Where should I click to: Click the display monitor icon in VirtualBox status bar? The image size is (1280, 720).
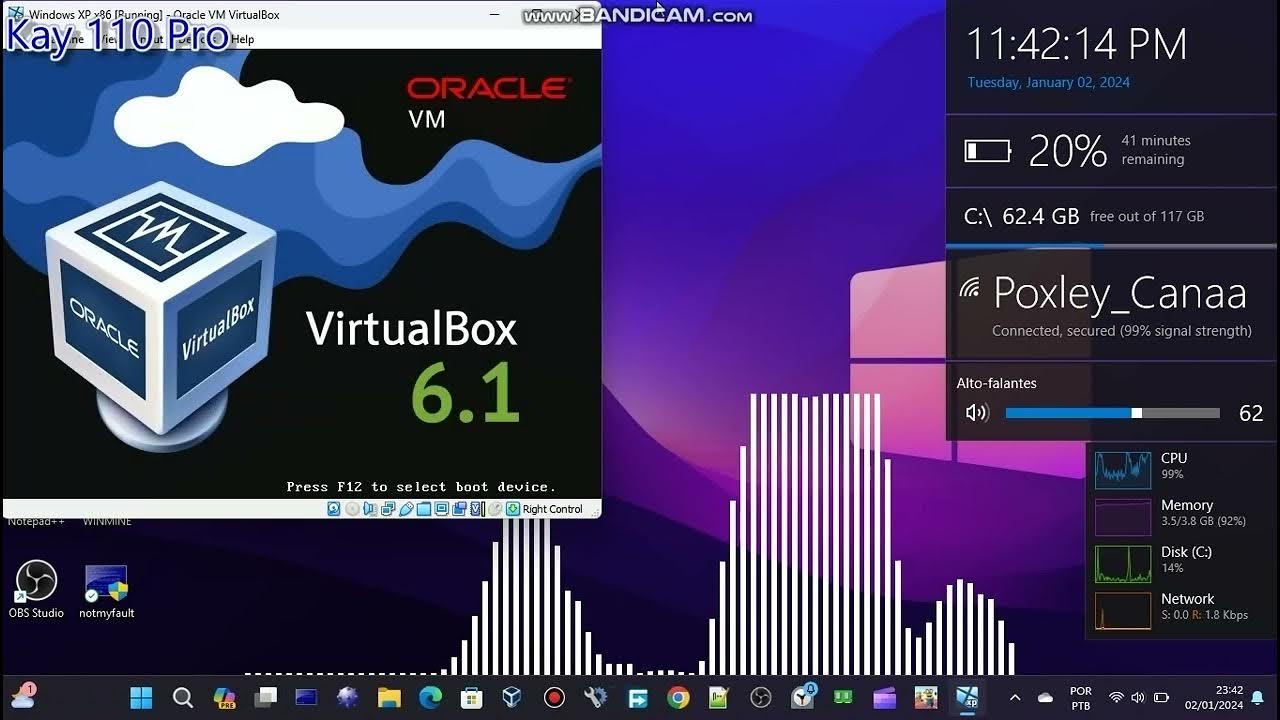tap(441, 509)
